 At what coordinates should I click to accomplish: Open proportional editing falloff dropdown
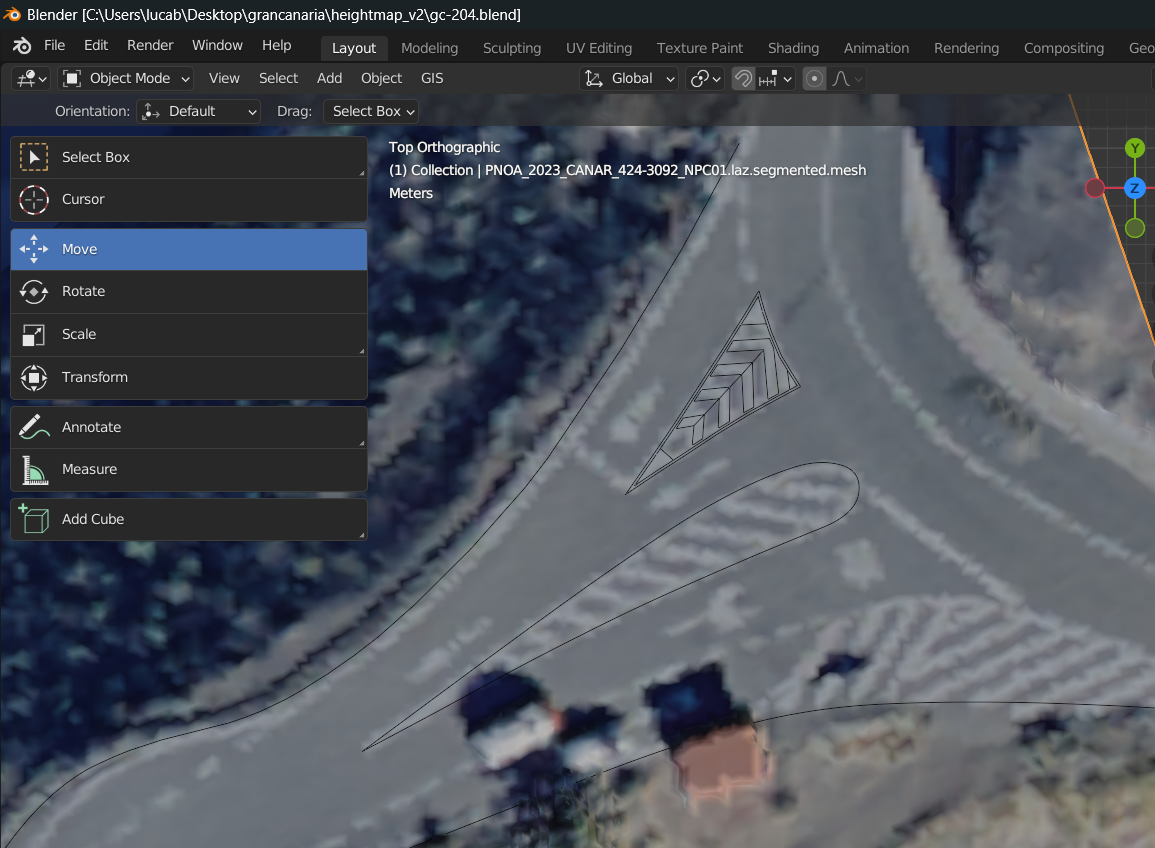point(846,78)
